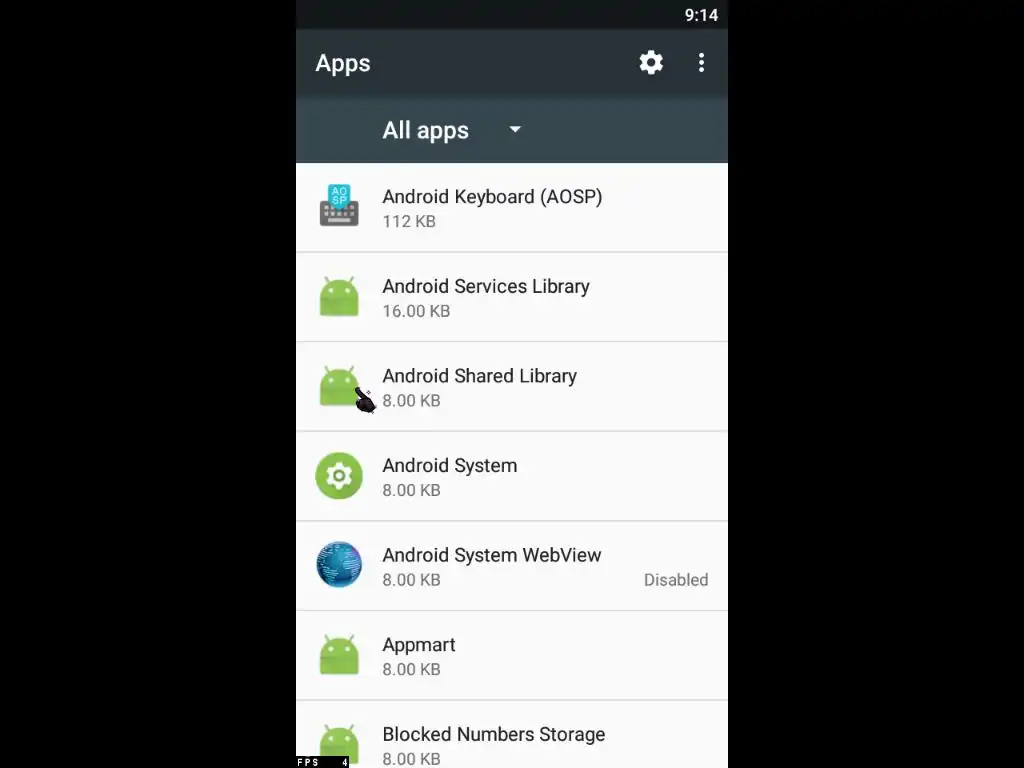Expand the All apps filter dropdown
The width and height of the screenshot is (1024, 768).
(x=451, y=130)
